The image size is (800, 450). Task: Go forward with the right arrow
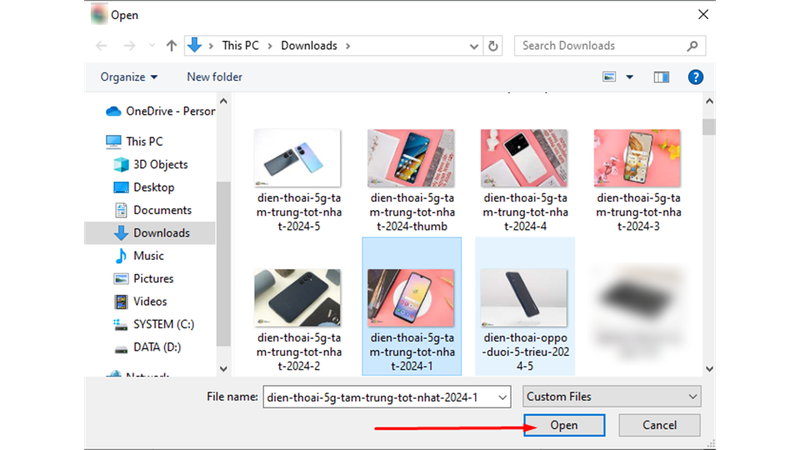130,46
